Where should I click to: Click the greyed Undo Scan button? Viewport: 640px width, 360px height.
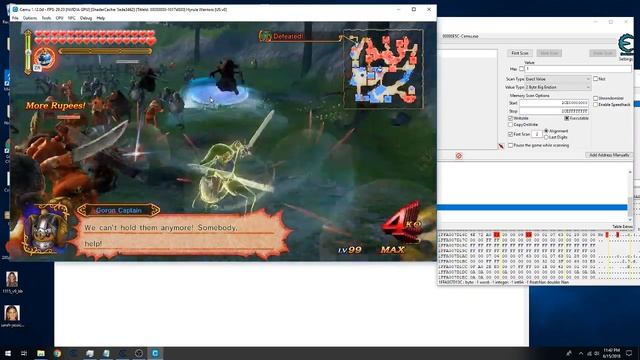click(x=602, y=53)
